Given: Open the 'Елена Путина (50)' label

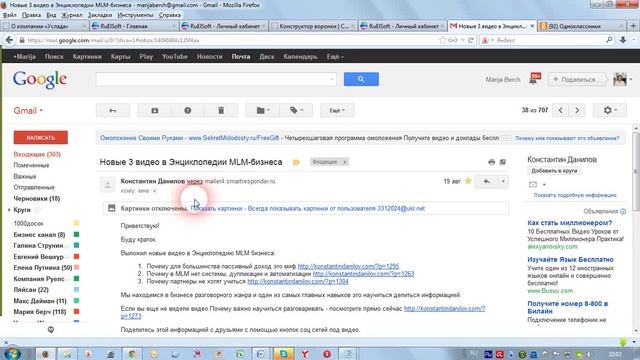Looking at the screenshot, I should tap(43, 268).
